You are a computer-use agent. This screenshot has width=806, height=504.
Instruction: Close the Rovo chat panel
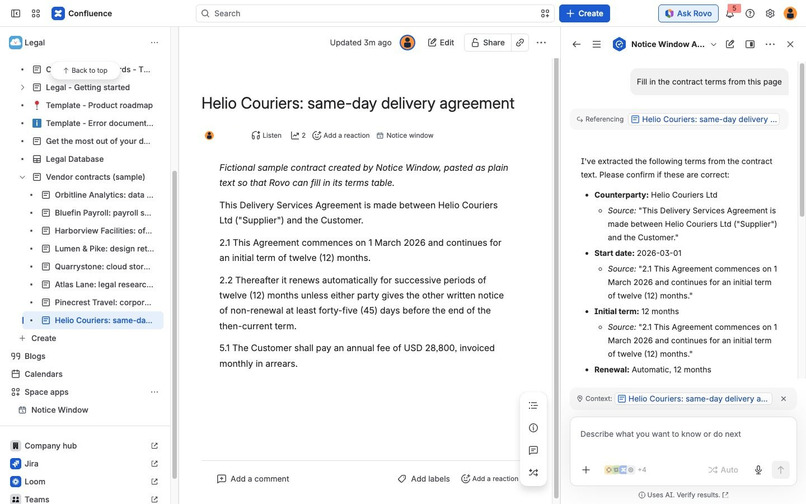click(x=790, y=44)
